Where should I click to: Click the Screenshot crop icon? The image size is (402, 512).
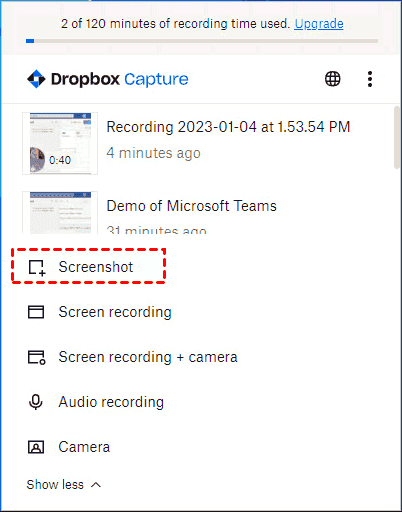tap(37, 268)
